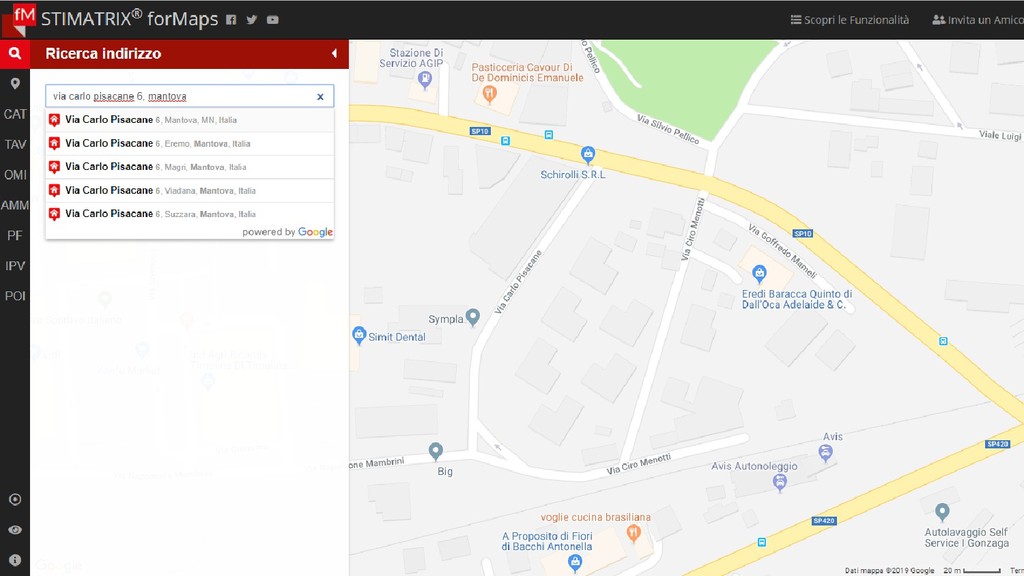Select Via Carlo Pisacane 6, Mantova, MN suggestion
This screenshot has width=1024, height=576.
[x=189, y=120]
